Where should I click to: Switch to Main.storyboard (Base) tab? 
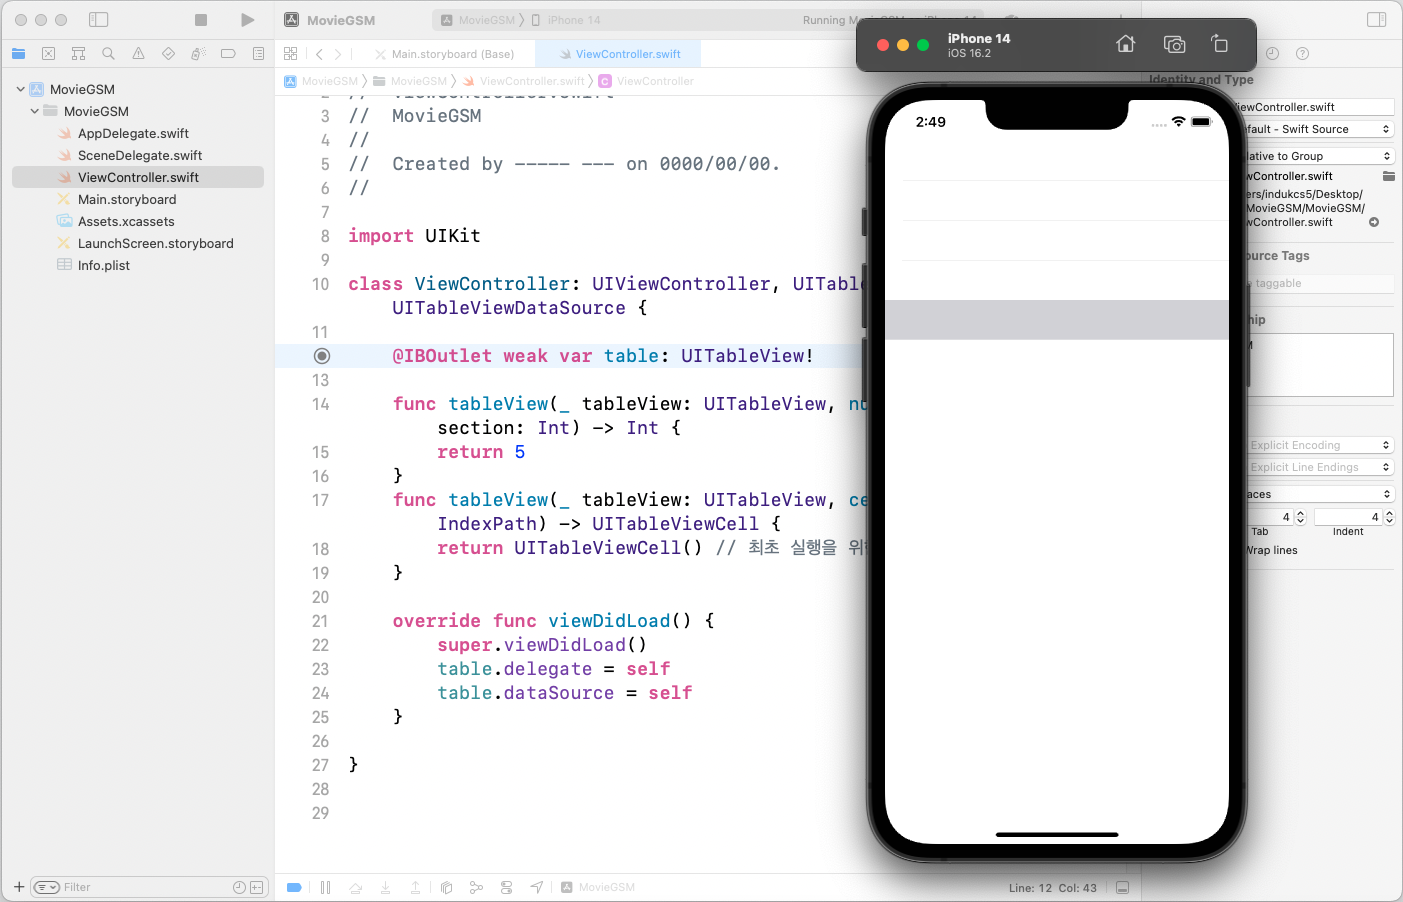point(444,54)
